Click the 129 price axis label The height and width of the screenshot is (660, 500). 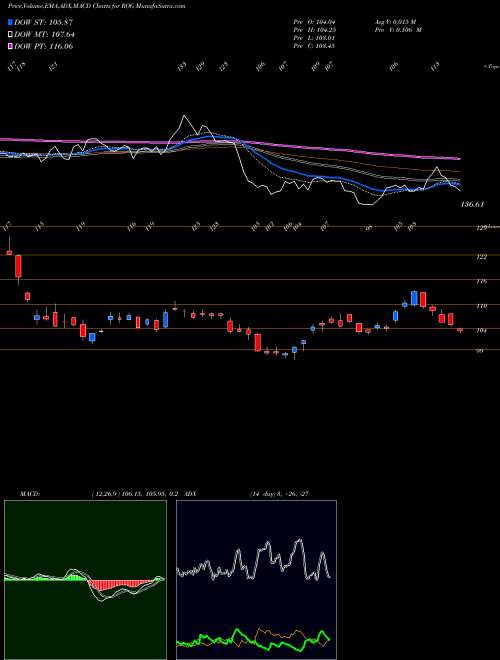(x=481, y=228)
